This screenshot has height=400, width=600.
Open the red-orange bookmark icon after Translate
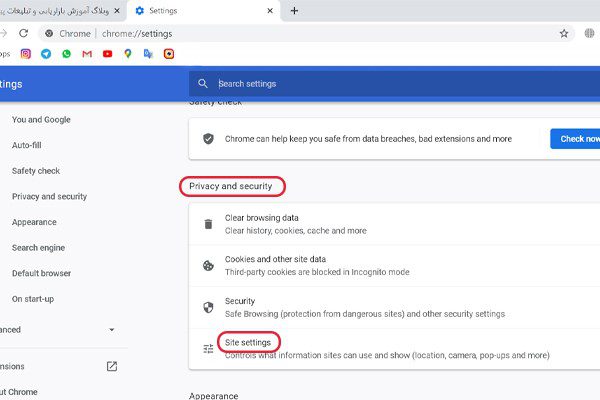(x=169, y=54)
